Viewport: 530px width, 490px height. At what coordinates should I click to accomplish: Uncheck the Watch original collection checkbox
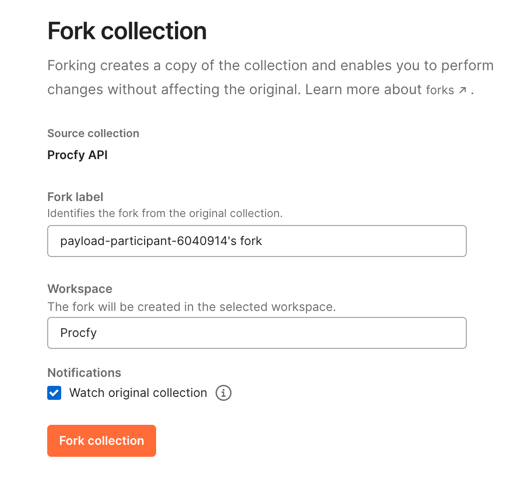pos(54,393)
